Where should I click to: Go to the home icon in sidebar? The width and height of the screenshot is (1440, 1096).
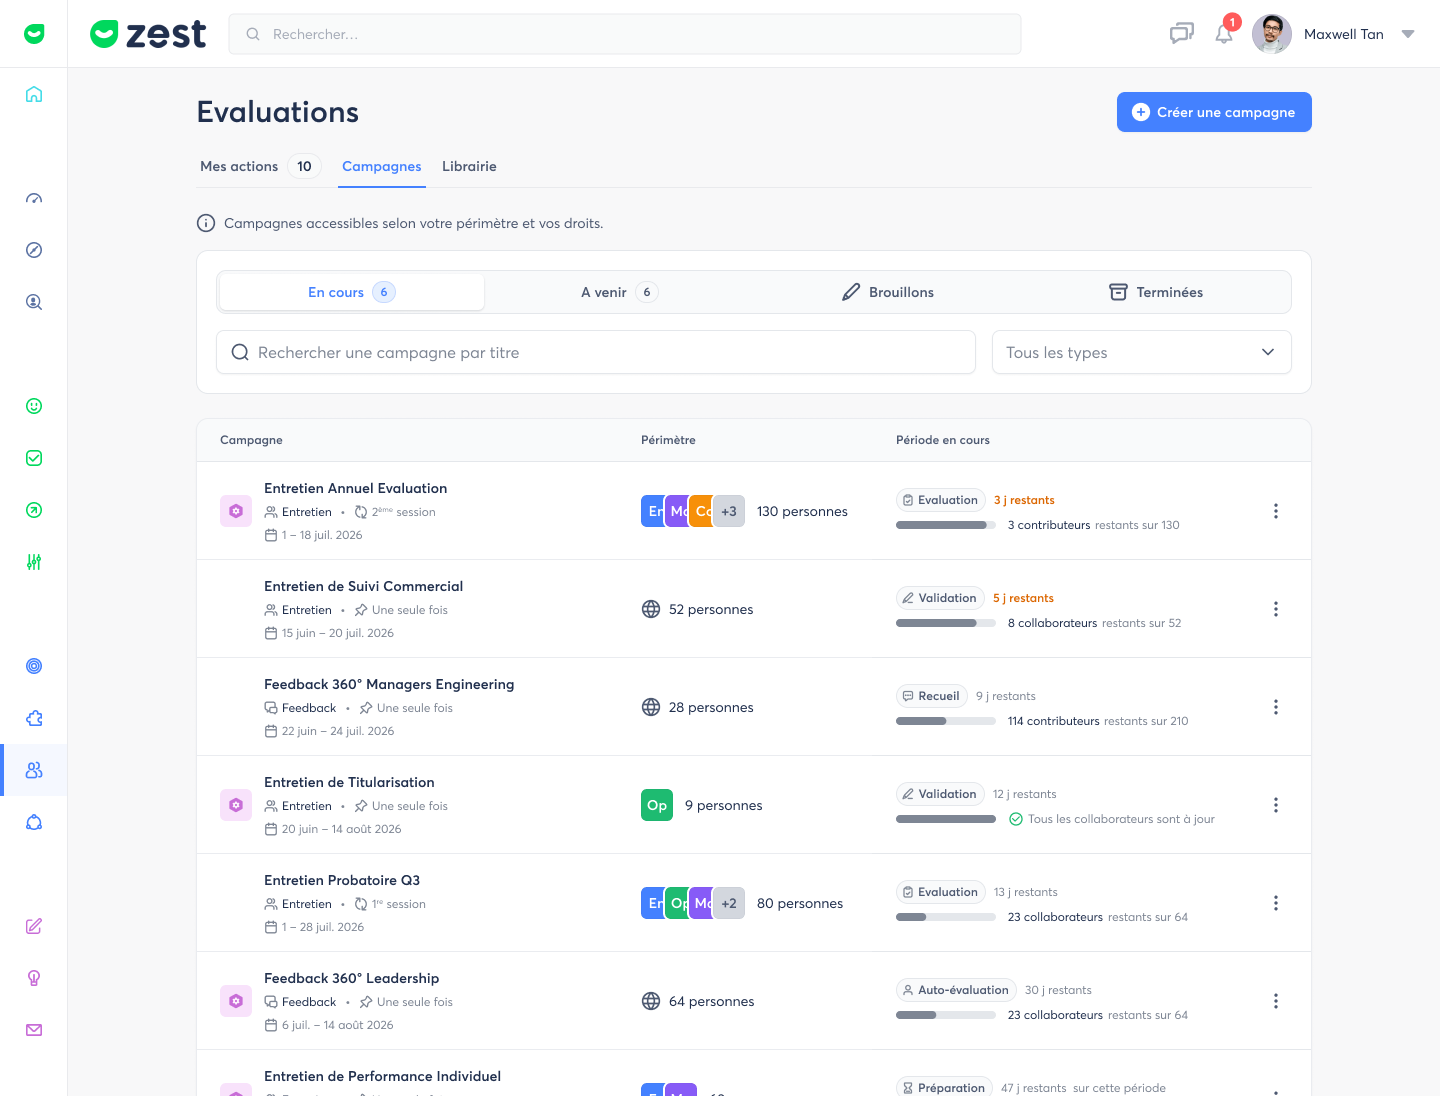[x=34, y=94]
